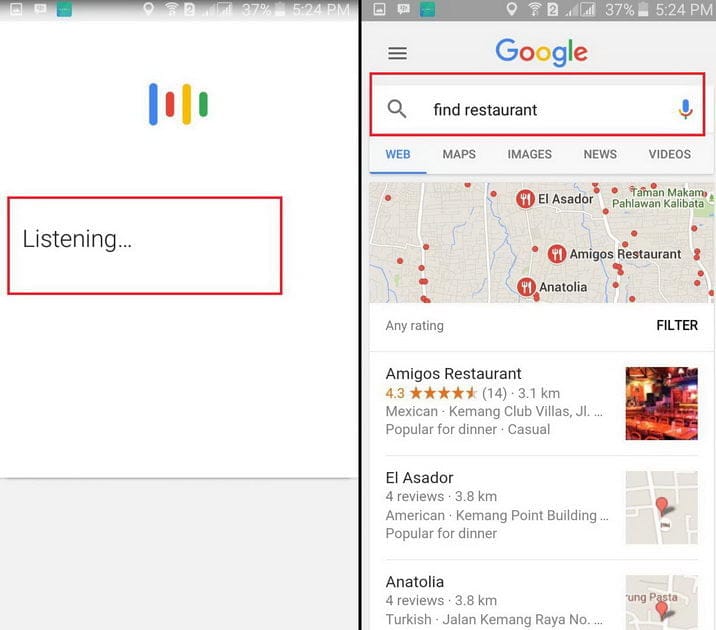The image size is (716, 630).
Task: Tap the magnifying glass search icon
Action: [x=397, y=109]
